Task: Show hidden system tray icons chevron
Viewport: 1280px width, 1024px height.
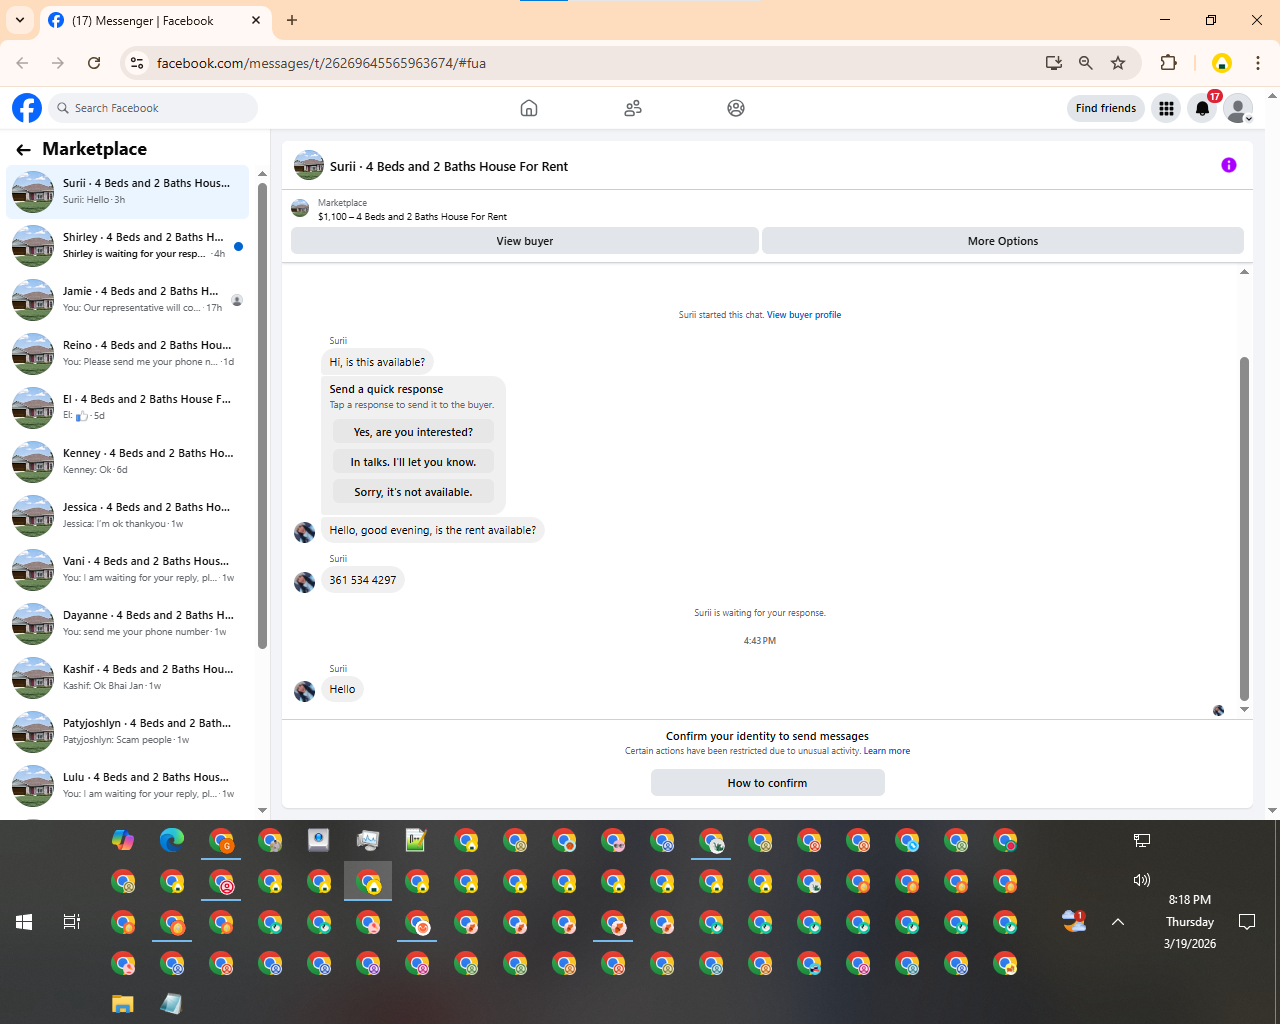Action: coord(1118,922)
